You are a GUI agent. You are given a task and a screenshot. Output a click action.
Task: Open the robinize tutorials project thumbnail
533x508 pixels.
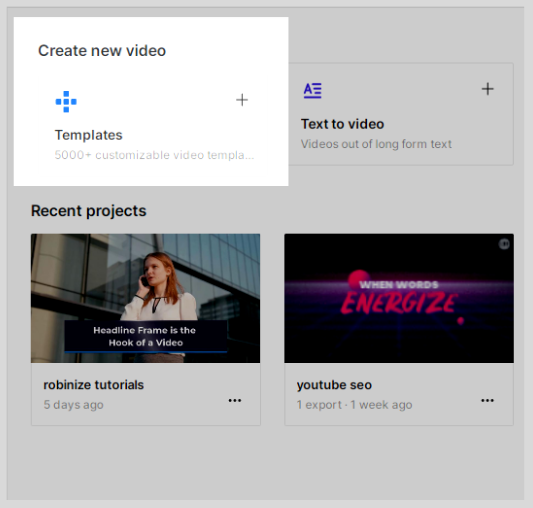[x=145, y=298]
